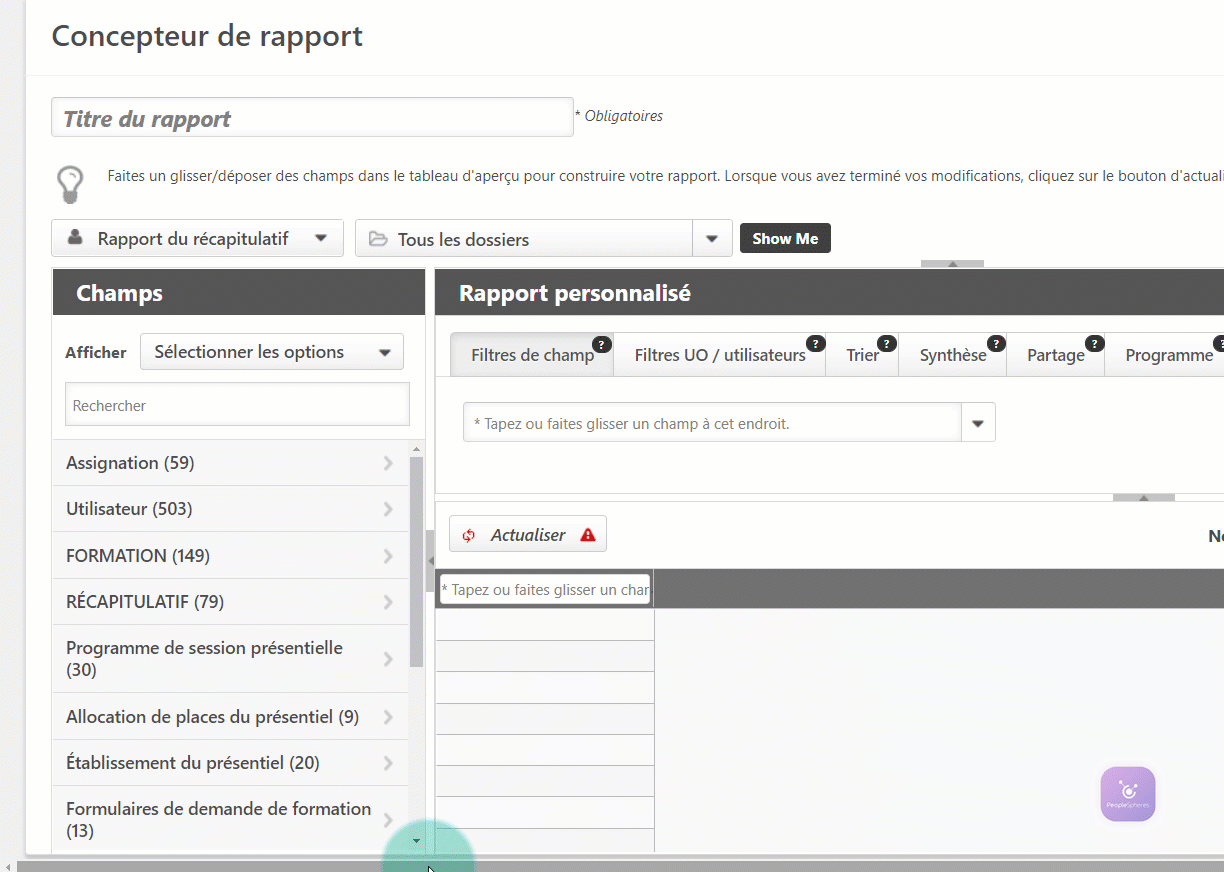Click the lightbulb hint icon
The width and height of the screenshot is (1224, 872).
click(69, 184)
